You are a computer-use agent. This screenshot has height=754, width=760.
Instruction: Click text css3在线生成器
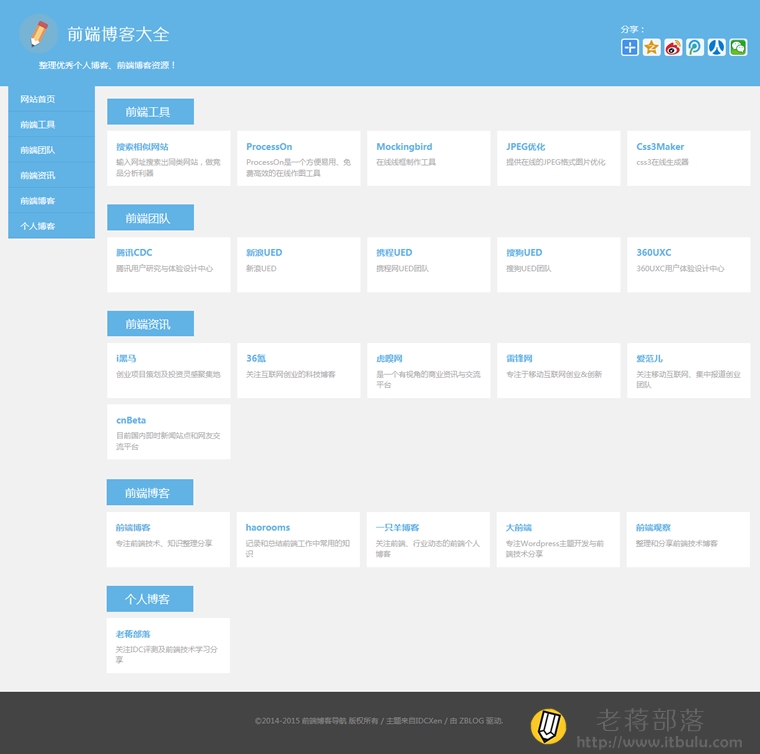pyautogui.click(x=662, y=162)
